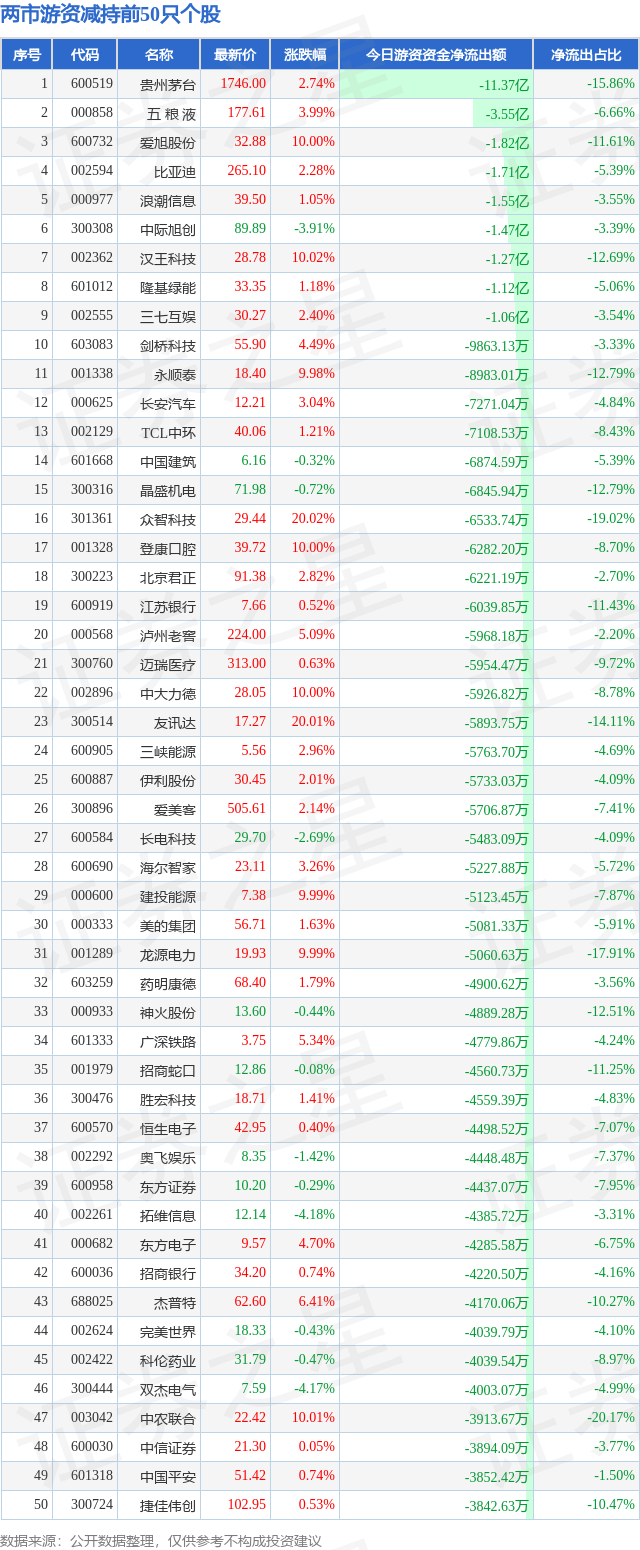Screen dimensions: 640x1550
Task: Select stock code 600905
Action: pyautogui.click(x=92, y=752)
